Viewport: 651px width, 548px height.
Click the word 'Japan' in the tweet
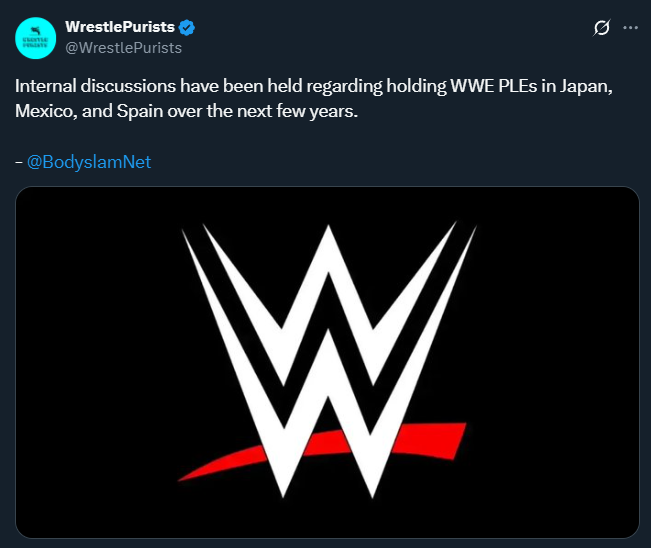[x=586, y=87]
